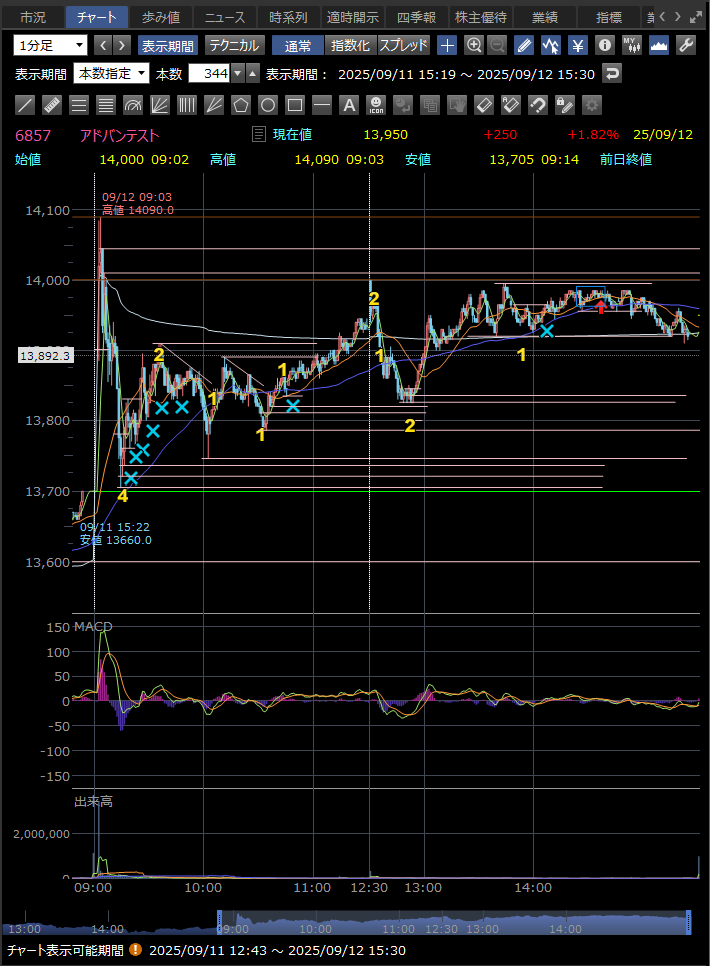This screenshot has height=966, width=710.
Task: Select the Fibonacci arc tool
Action: point(133,105)
